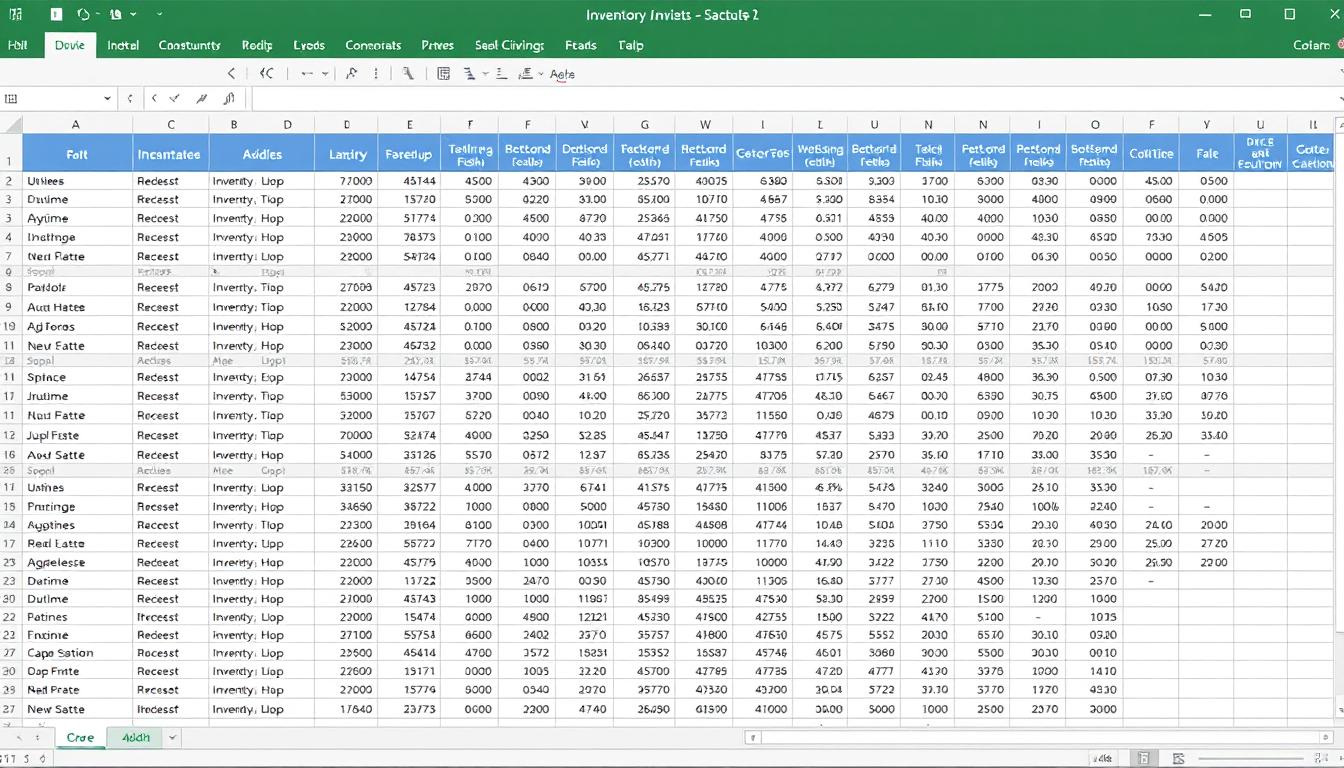Click the pin-like icon in the toolbar

tap(352, 73)
